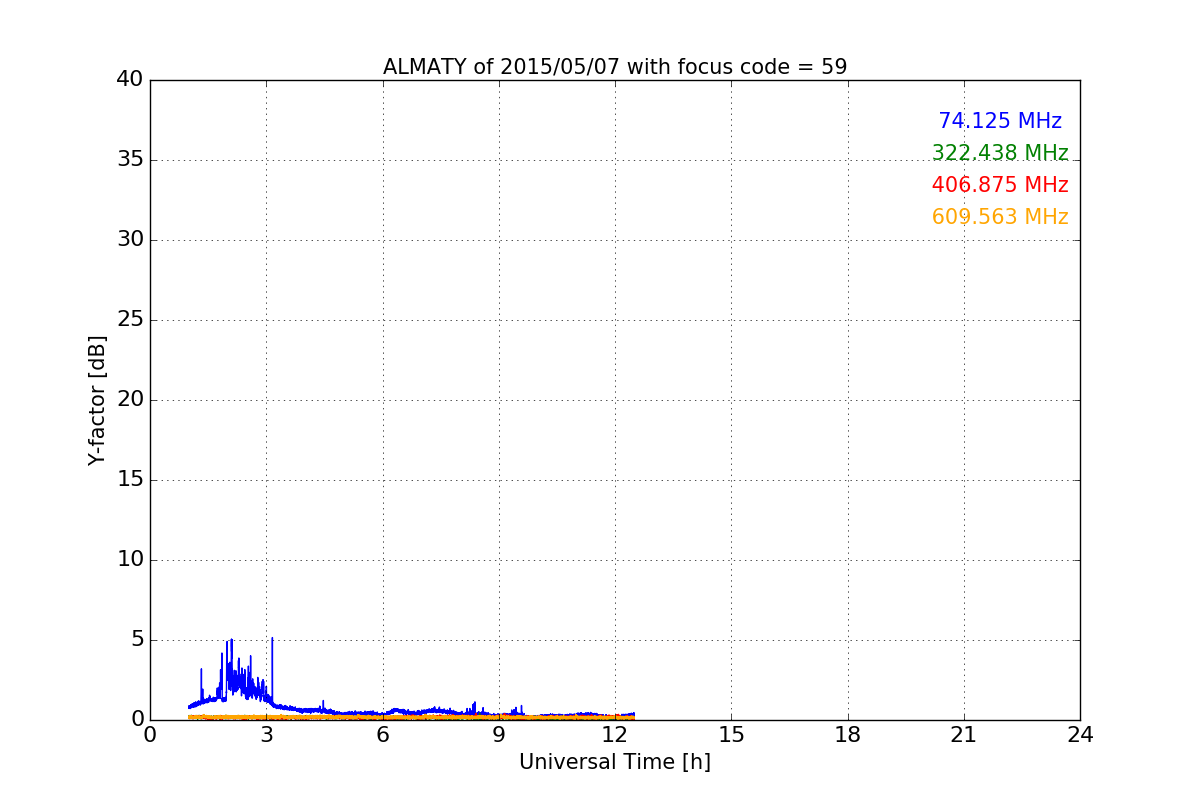Click the x-axis tick label 18
The width and height of the screenshot is (1200, 800).
[848, 735]
